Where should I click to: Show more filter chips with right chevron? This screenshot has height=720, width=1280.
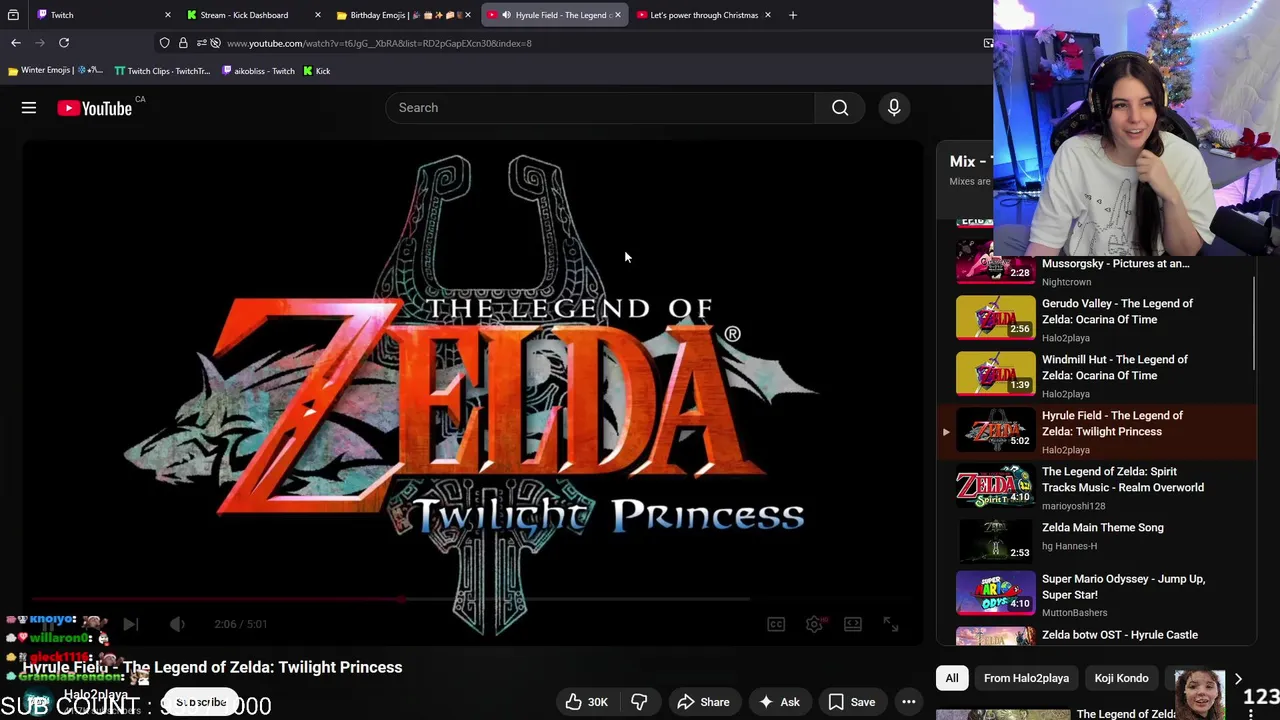[x=1238, y=678]
